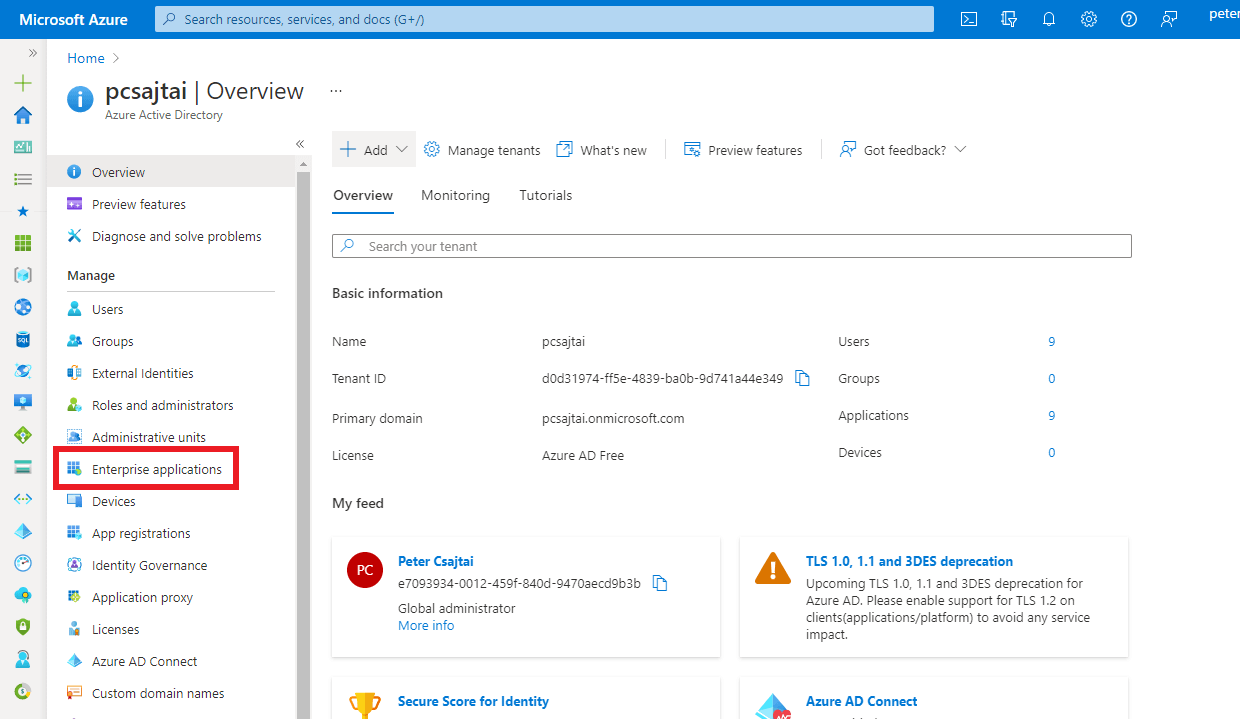Collapse the navigation pane with the double chevron

(x=299, y=144)
